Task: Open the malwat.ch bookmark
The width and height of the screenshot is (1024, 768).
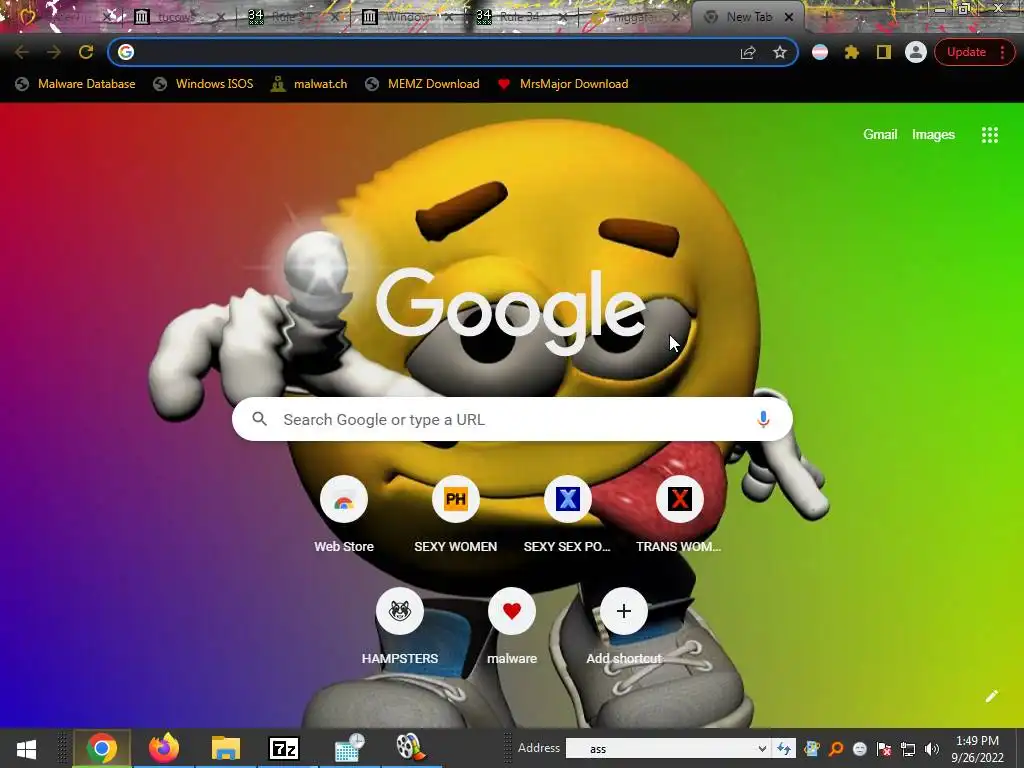Action: click(x=309, y=84)
